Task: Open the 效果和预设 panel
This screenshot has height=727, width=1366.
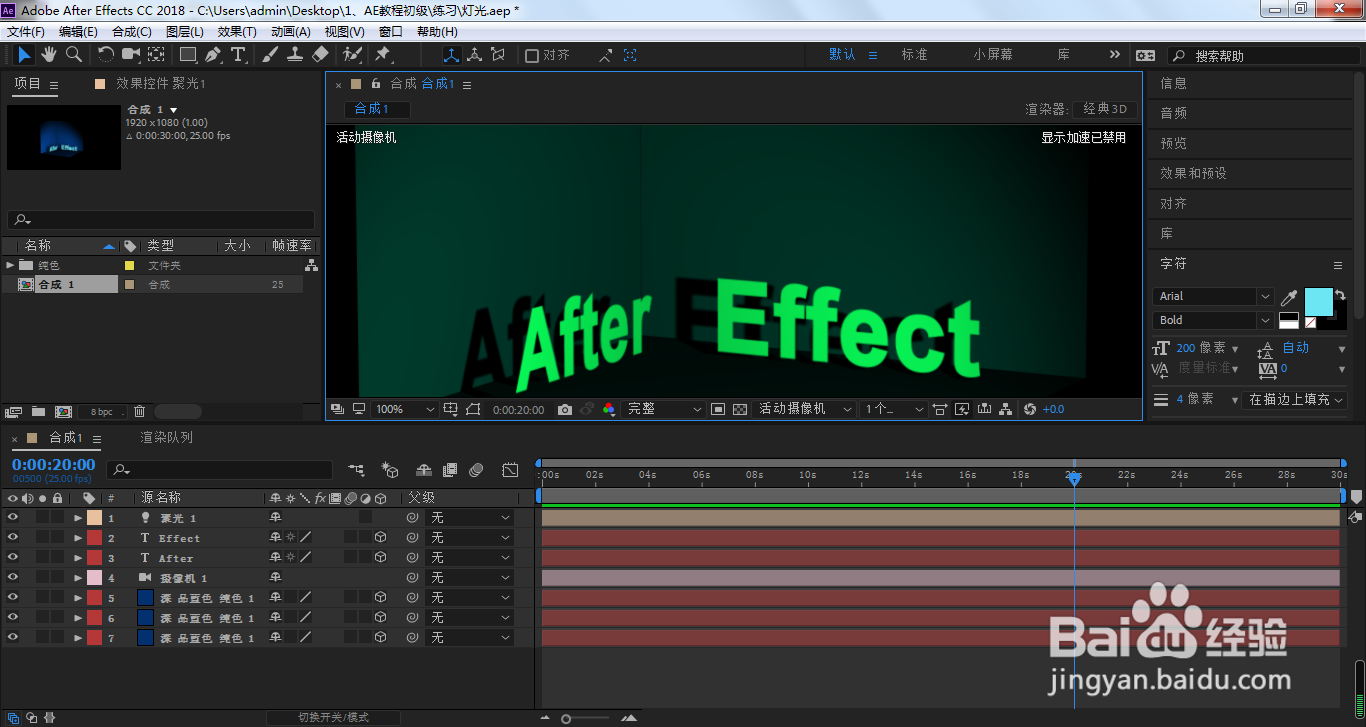Action: (x=1193, y=173)
